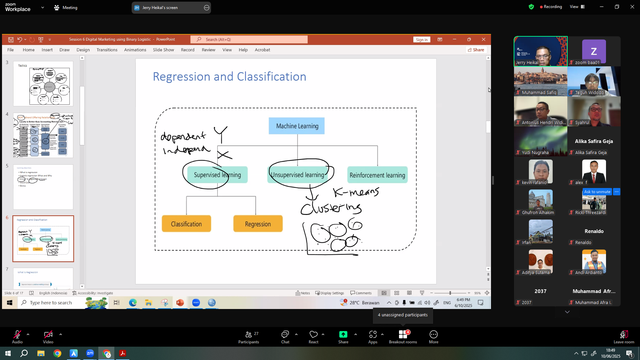Expand more participants with down chevron
The height and width of the screenshot is (360, 640).
567,312
